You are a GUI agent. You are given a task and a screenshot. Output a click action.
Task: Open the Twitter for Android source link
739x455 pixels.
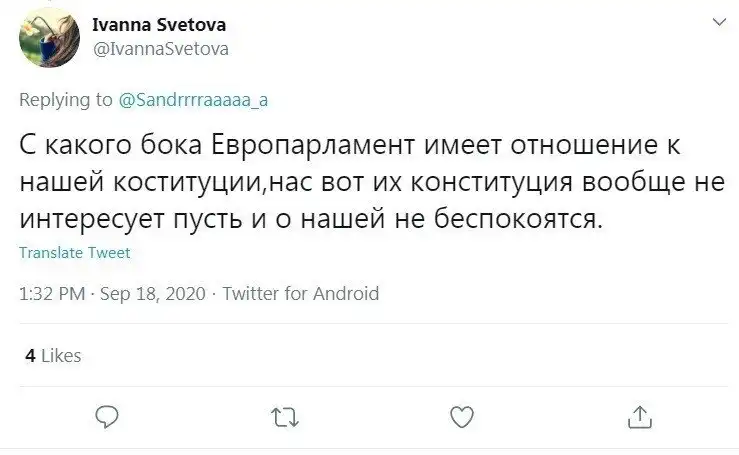tap(300, 294)
